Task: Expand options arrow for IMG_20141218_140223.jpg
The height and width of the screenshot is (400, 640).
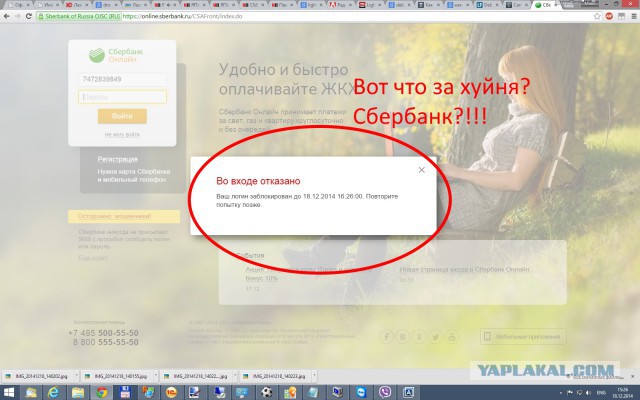Action: click(x=314, y=376)
